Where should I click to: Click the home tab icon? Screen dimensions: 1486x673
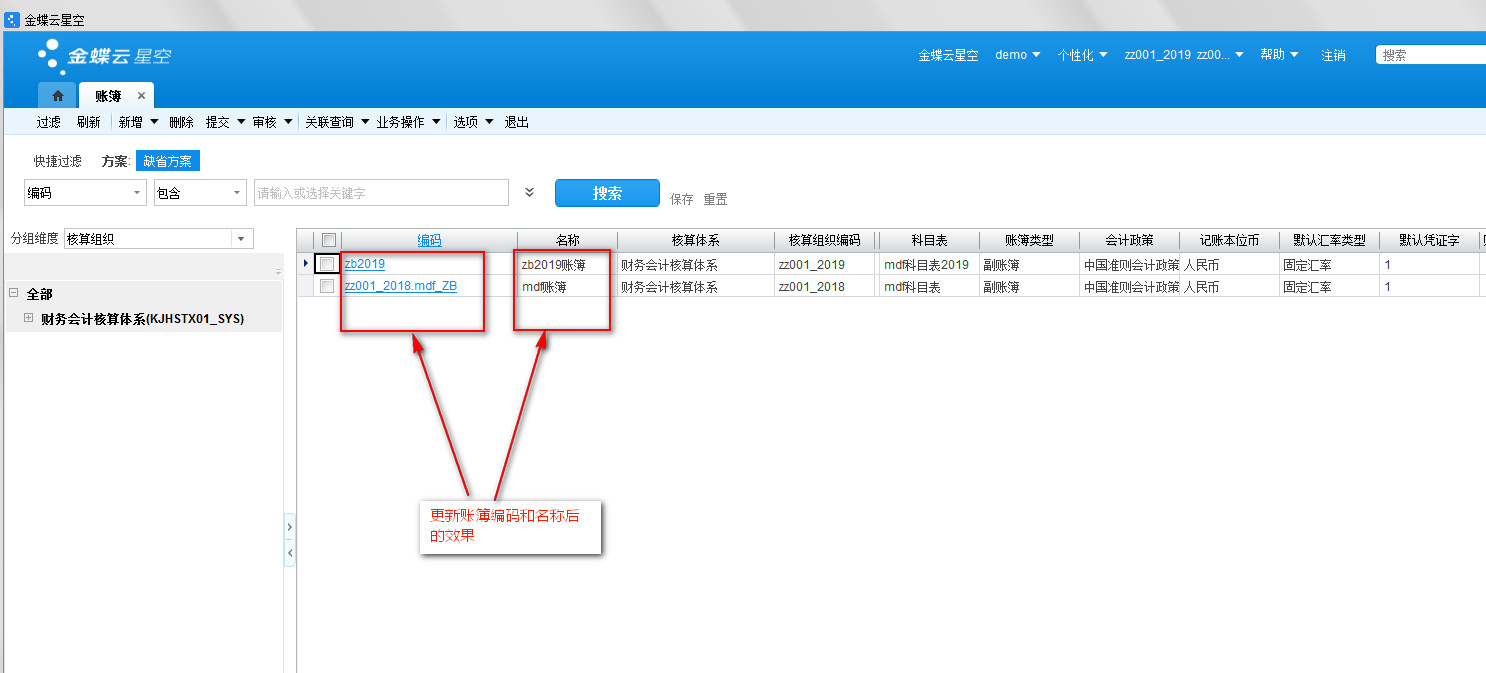pos(58,96)
